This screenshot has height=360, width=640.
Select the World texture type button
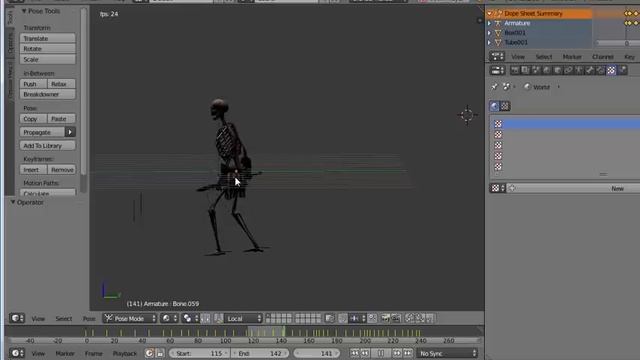[494, 106]
